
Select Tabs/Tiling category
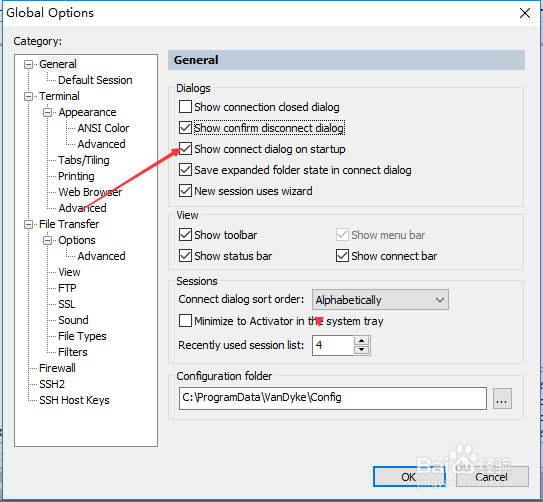(x=84, y=160)
